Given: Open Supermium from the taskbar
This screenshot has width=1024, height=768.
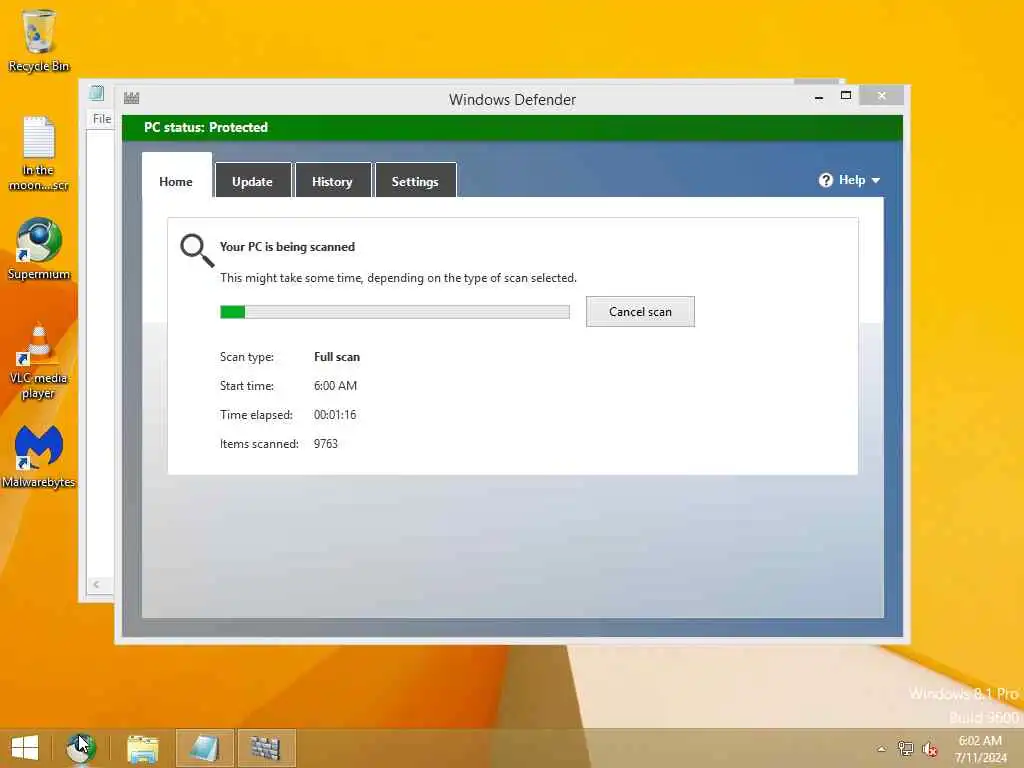Looking at the screenshot, I should 80,748.
